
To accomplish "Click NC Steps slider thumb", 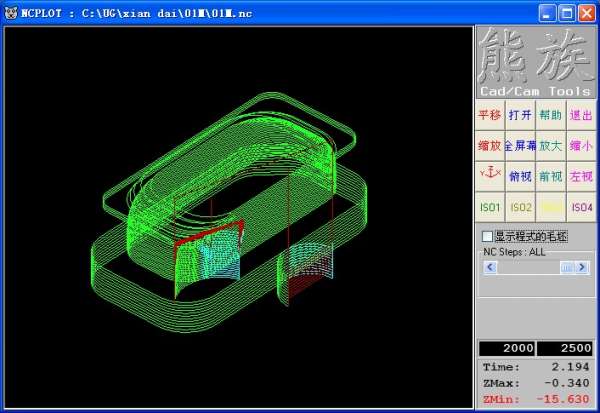I will pyautogui.click(x=567, y=267).
